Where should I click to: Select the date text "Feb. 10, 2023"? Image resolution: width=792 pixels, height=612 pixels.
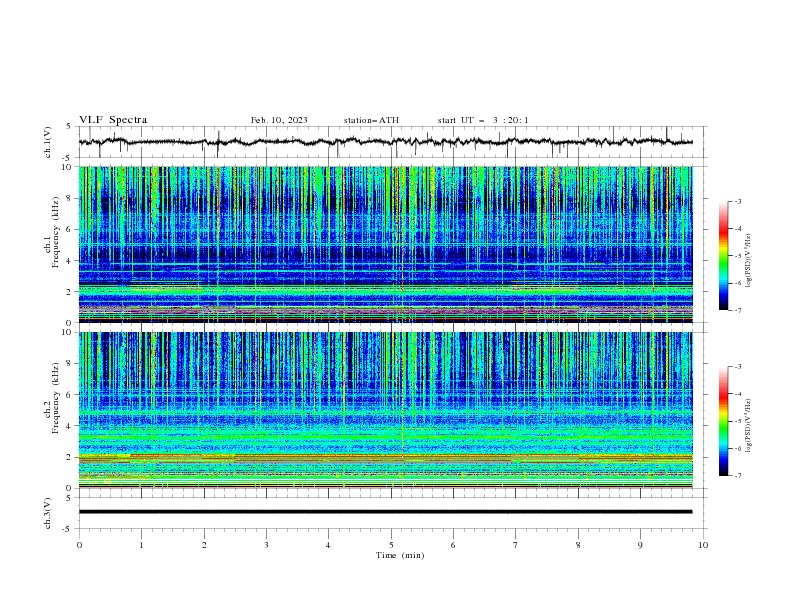[x=279, y=120]
